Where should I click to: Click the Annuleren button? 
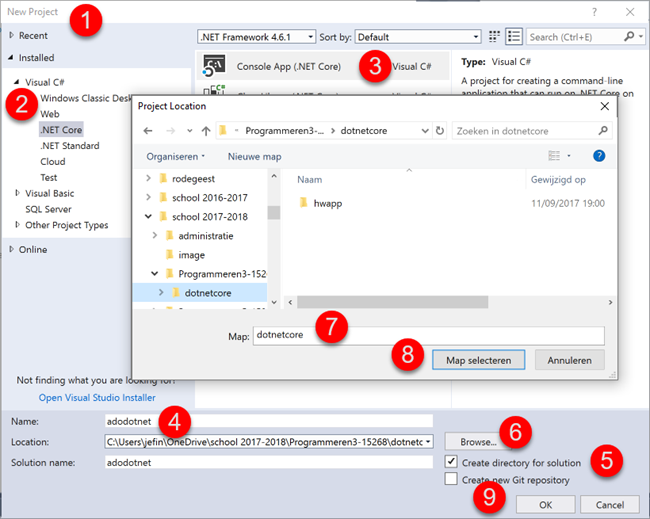point(569,360)
